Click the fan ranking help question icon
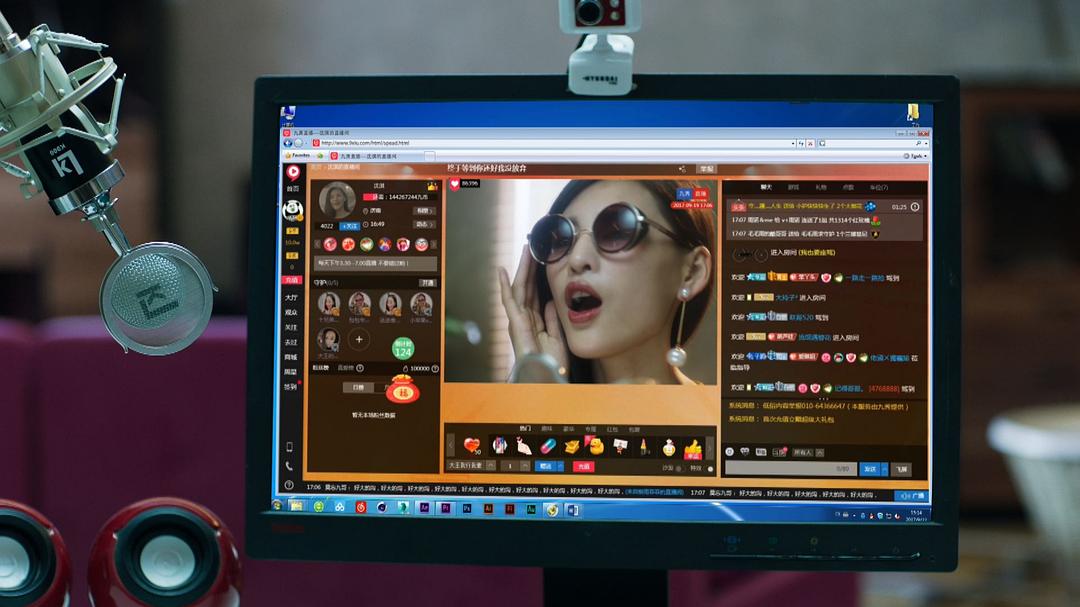 point(360,369)
